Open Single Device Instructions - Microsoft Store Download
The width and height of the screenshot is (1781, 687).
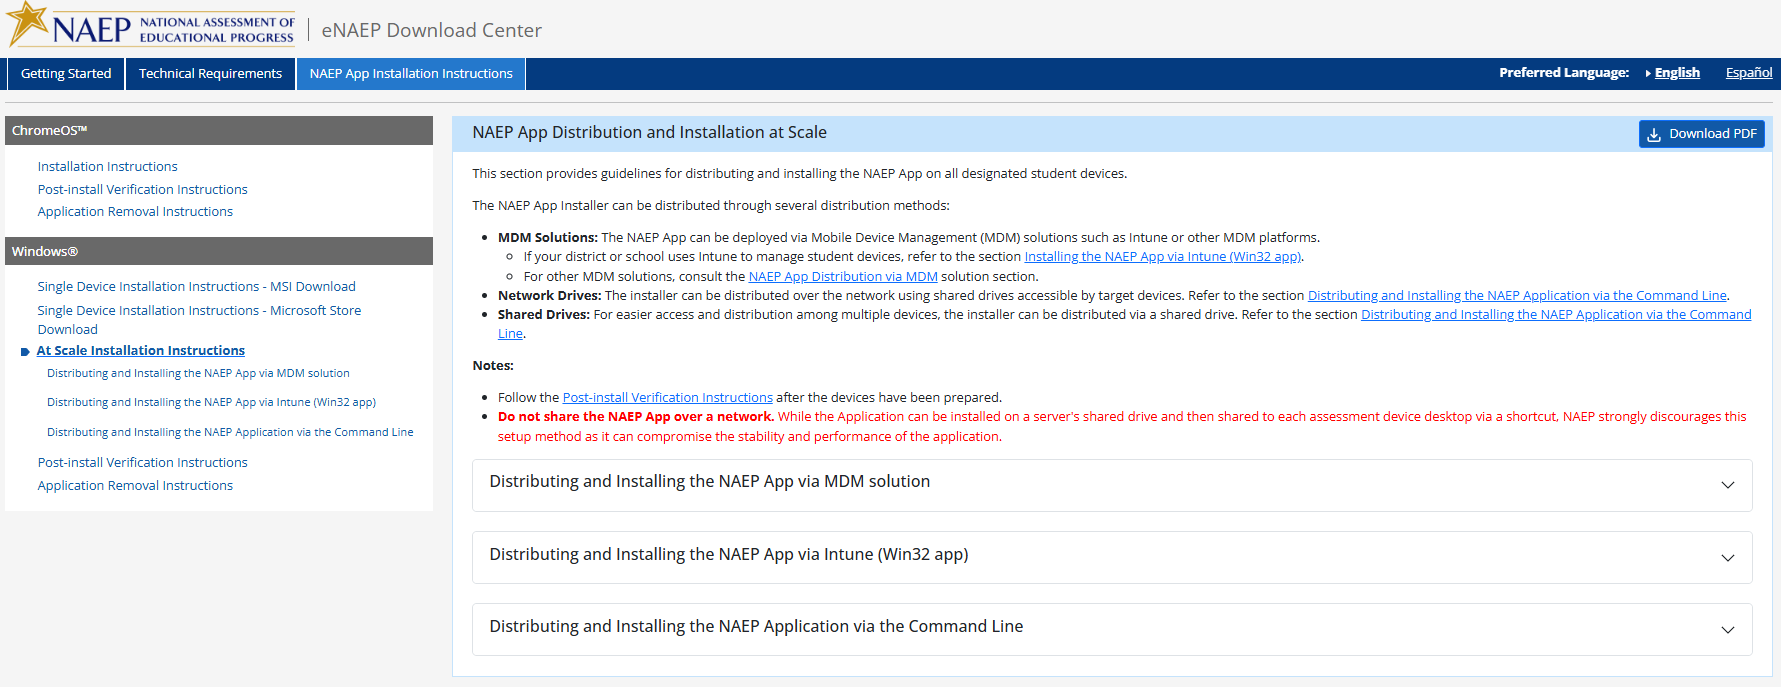coord(199,311)
